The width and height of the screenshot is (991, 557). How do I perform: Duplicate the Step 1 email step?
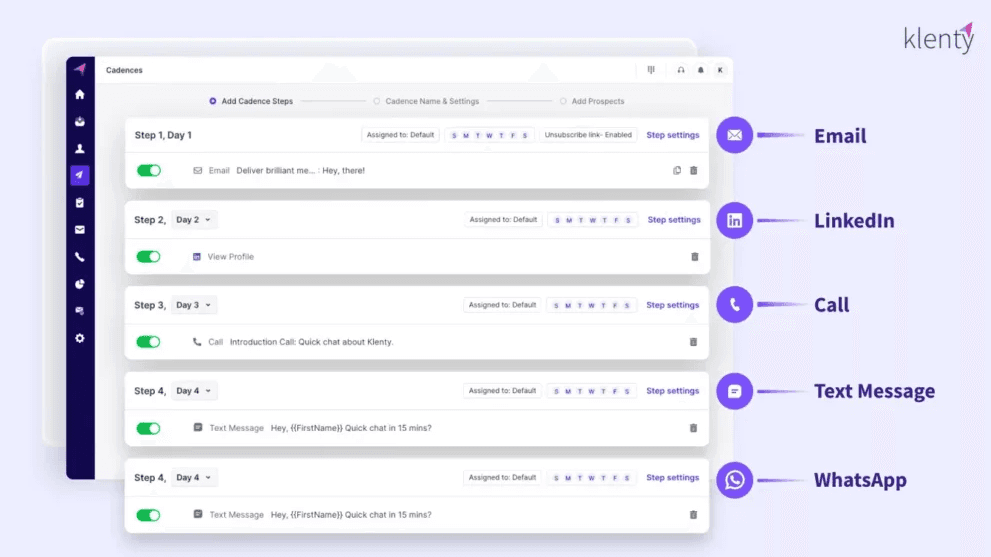(x=677, y=170)
